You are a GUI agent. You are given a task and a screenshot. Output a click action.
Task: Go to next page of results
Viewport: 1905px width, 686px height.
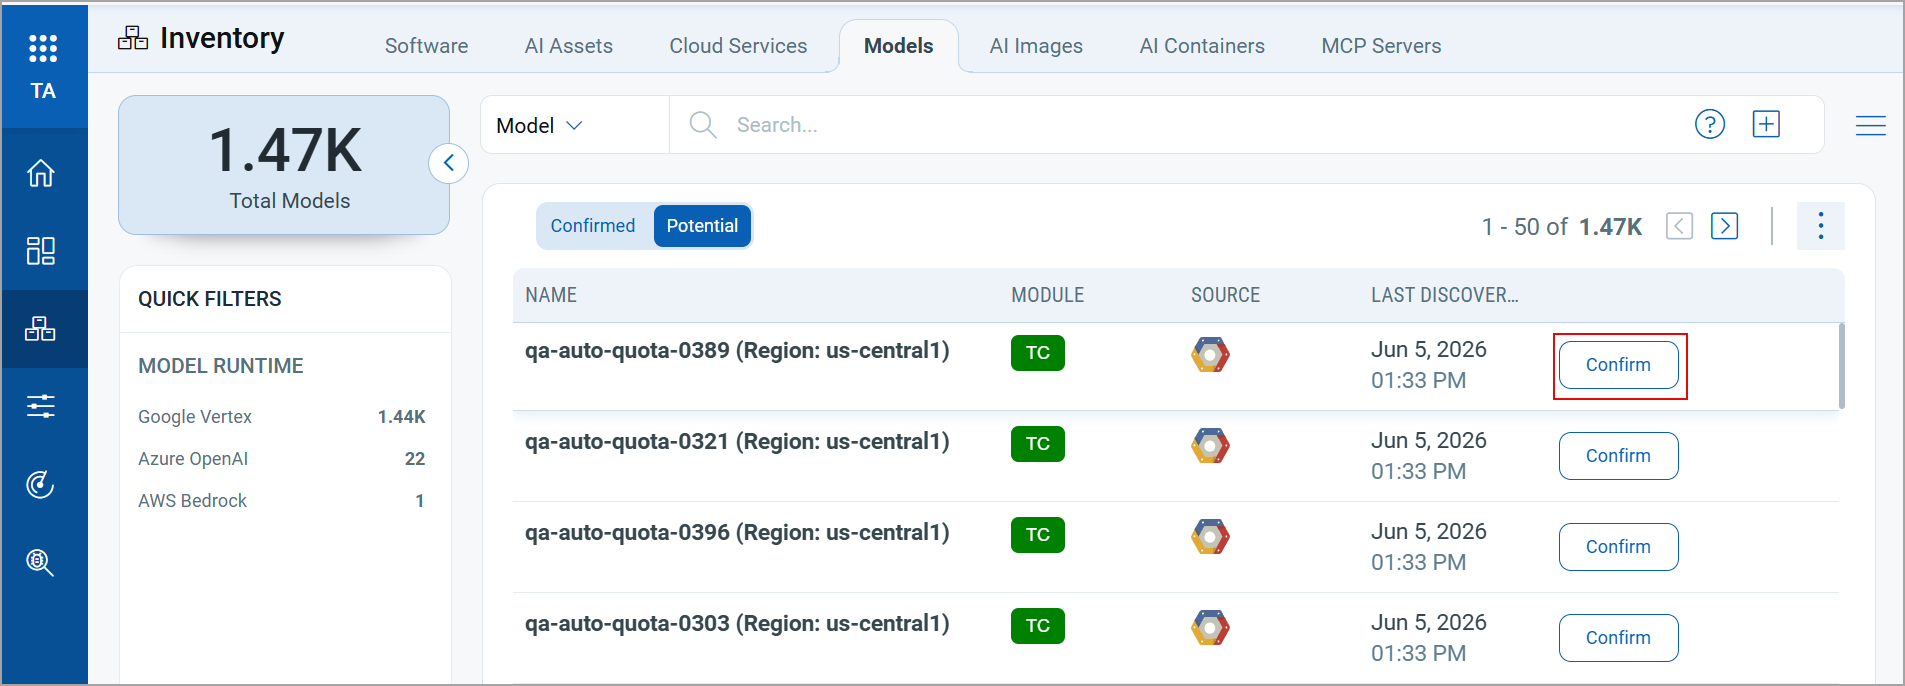click(x=1724, y=226)
